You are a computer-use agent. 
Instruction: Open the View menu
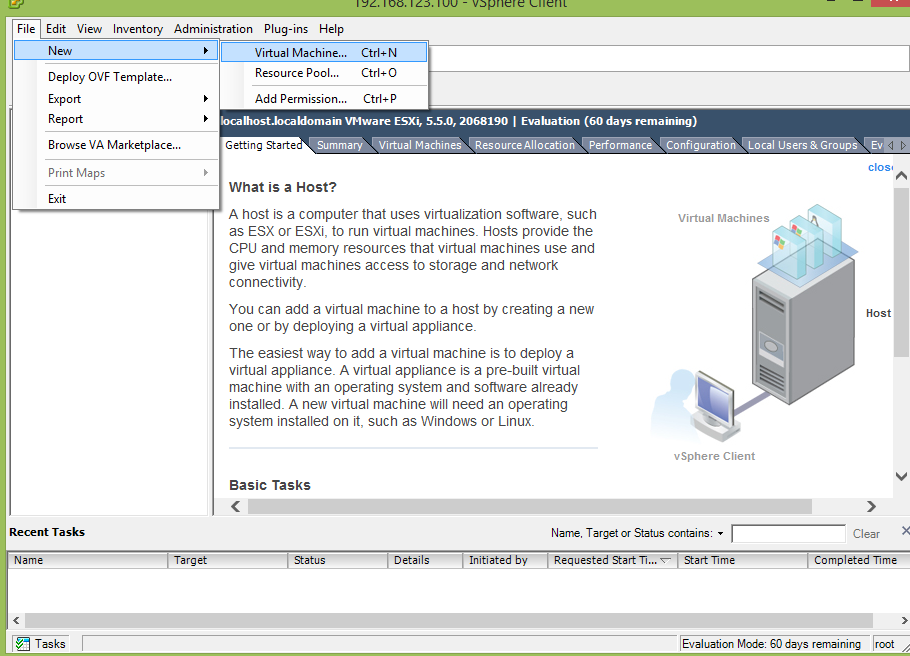click(x=89, y=29)
